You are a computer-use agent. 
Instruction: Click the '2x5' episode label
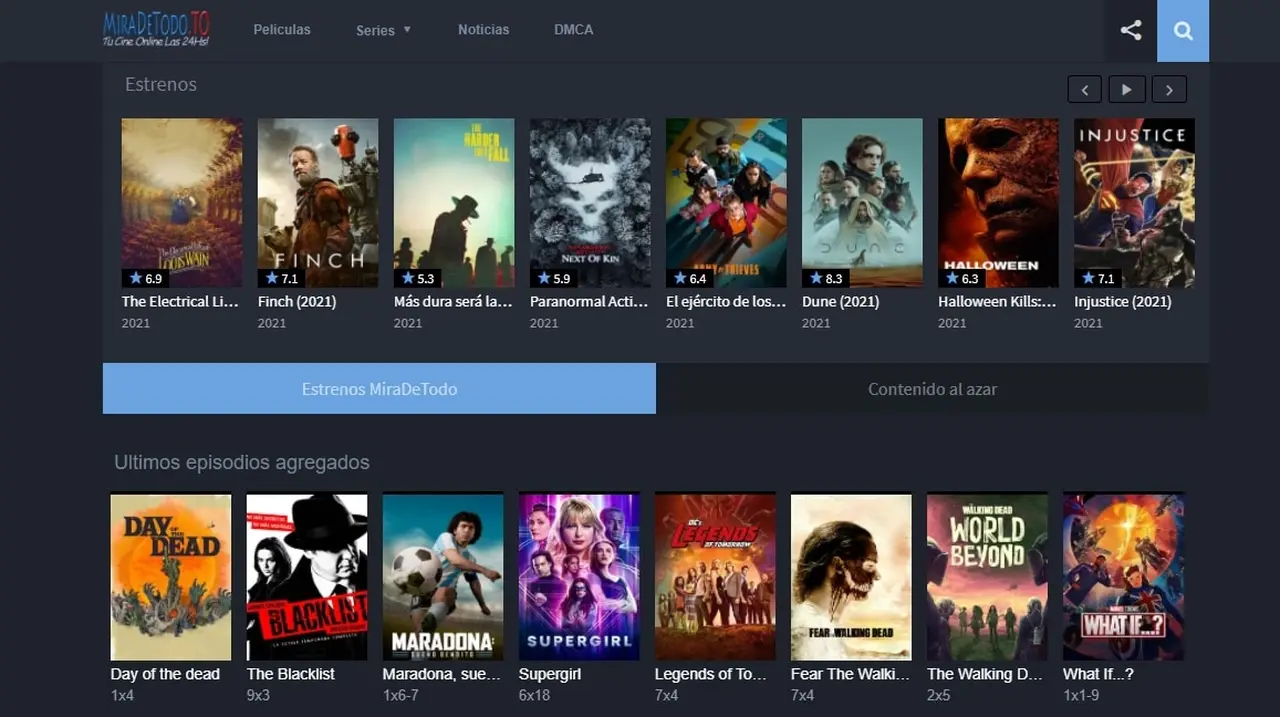[x=938, y=695]
